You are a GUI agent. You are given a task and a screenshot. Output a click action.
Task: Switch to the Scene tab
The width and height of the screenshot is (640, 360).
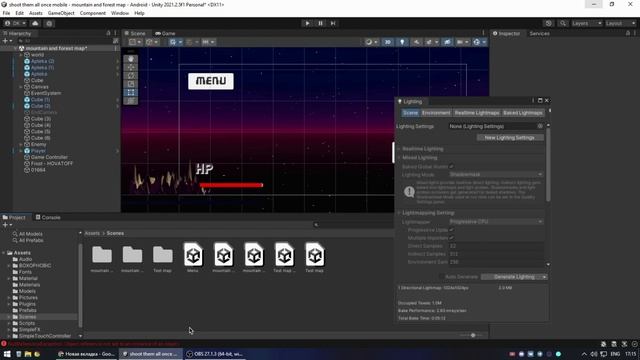(x=135, y=33)
